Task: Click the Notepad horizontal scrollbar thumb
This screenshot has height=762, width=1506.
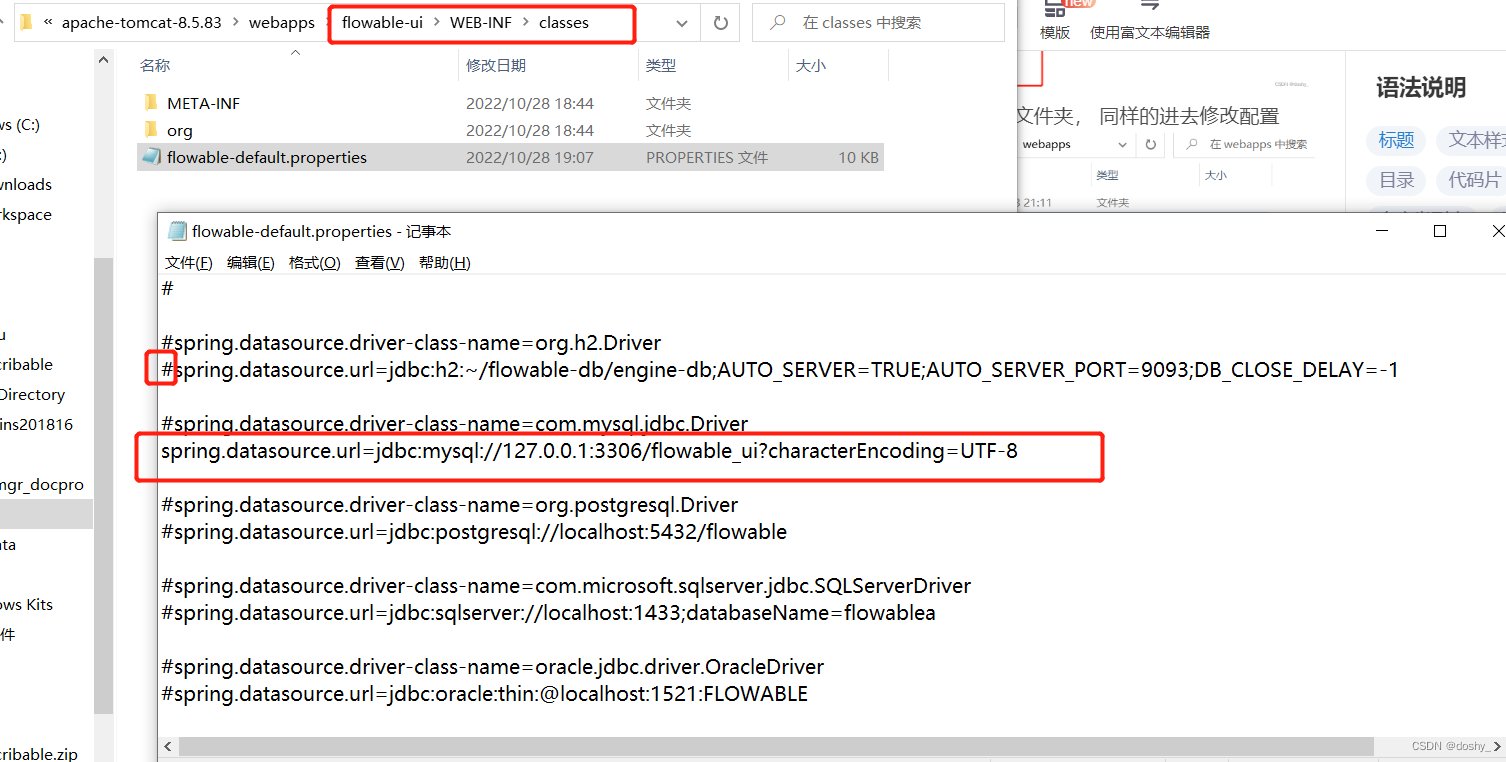Action: 776,746
